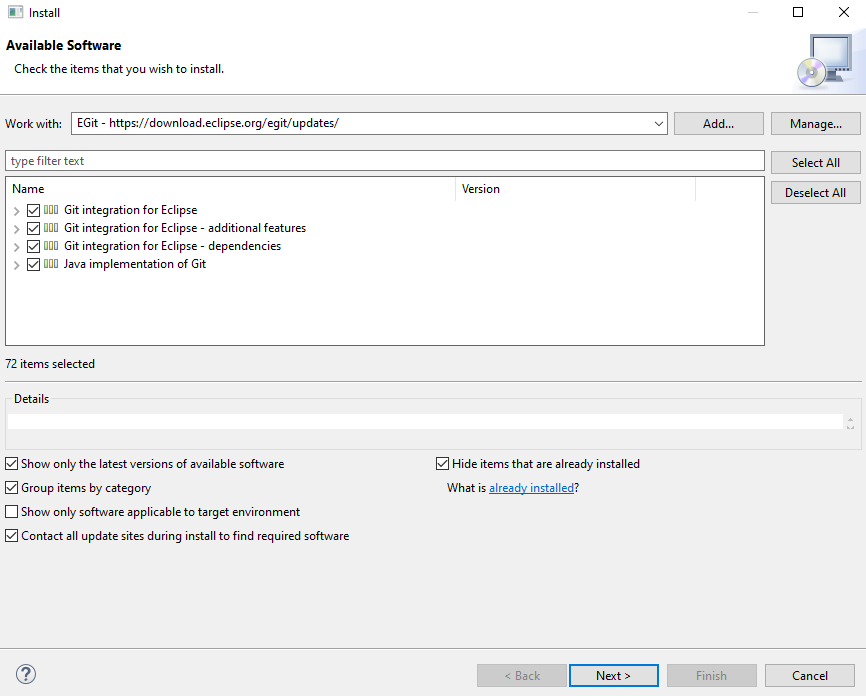Maximize the Install window
The height and width of the screenshot is (696, 866).
(798, 12)
